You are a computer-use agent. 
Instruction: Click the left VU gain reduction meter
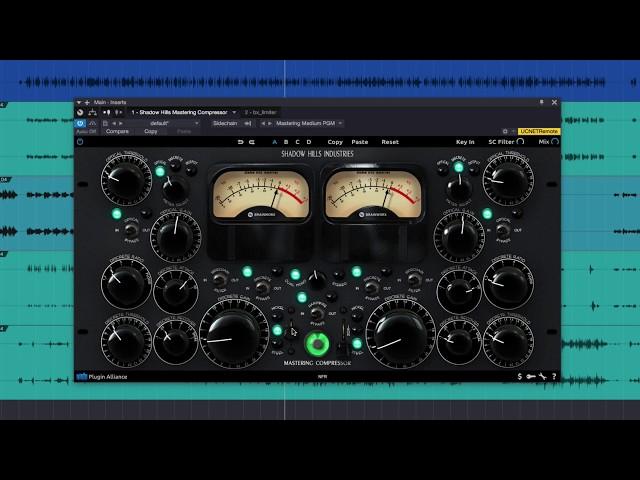(x=261, y=195)
